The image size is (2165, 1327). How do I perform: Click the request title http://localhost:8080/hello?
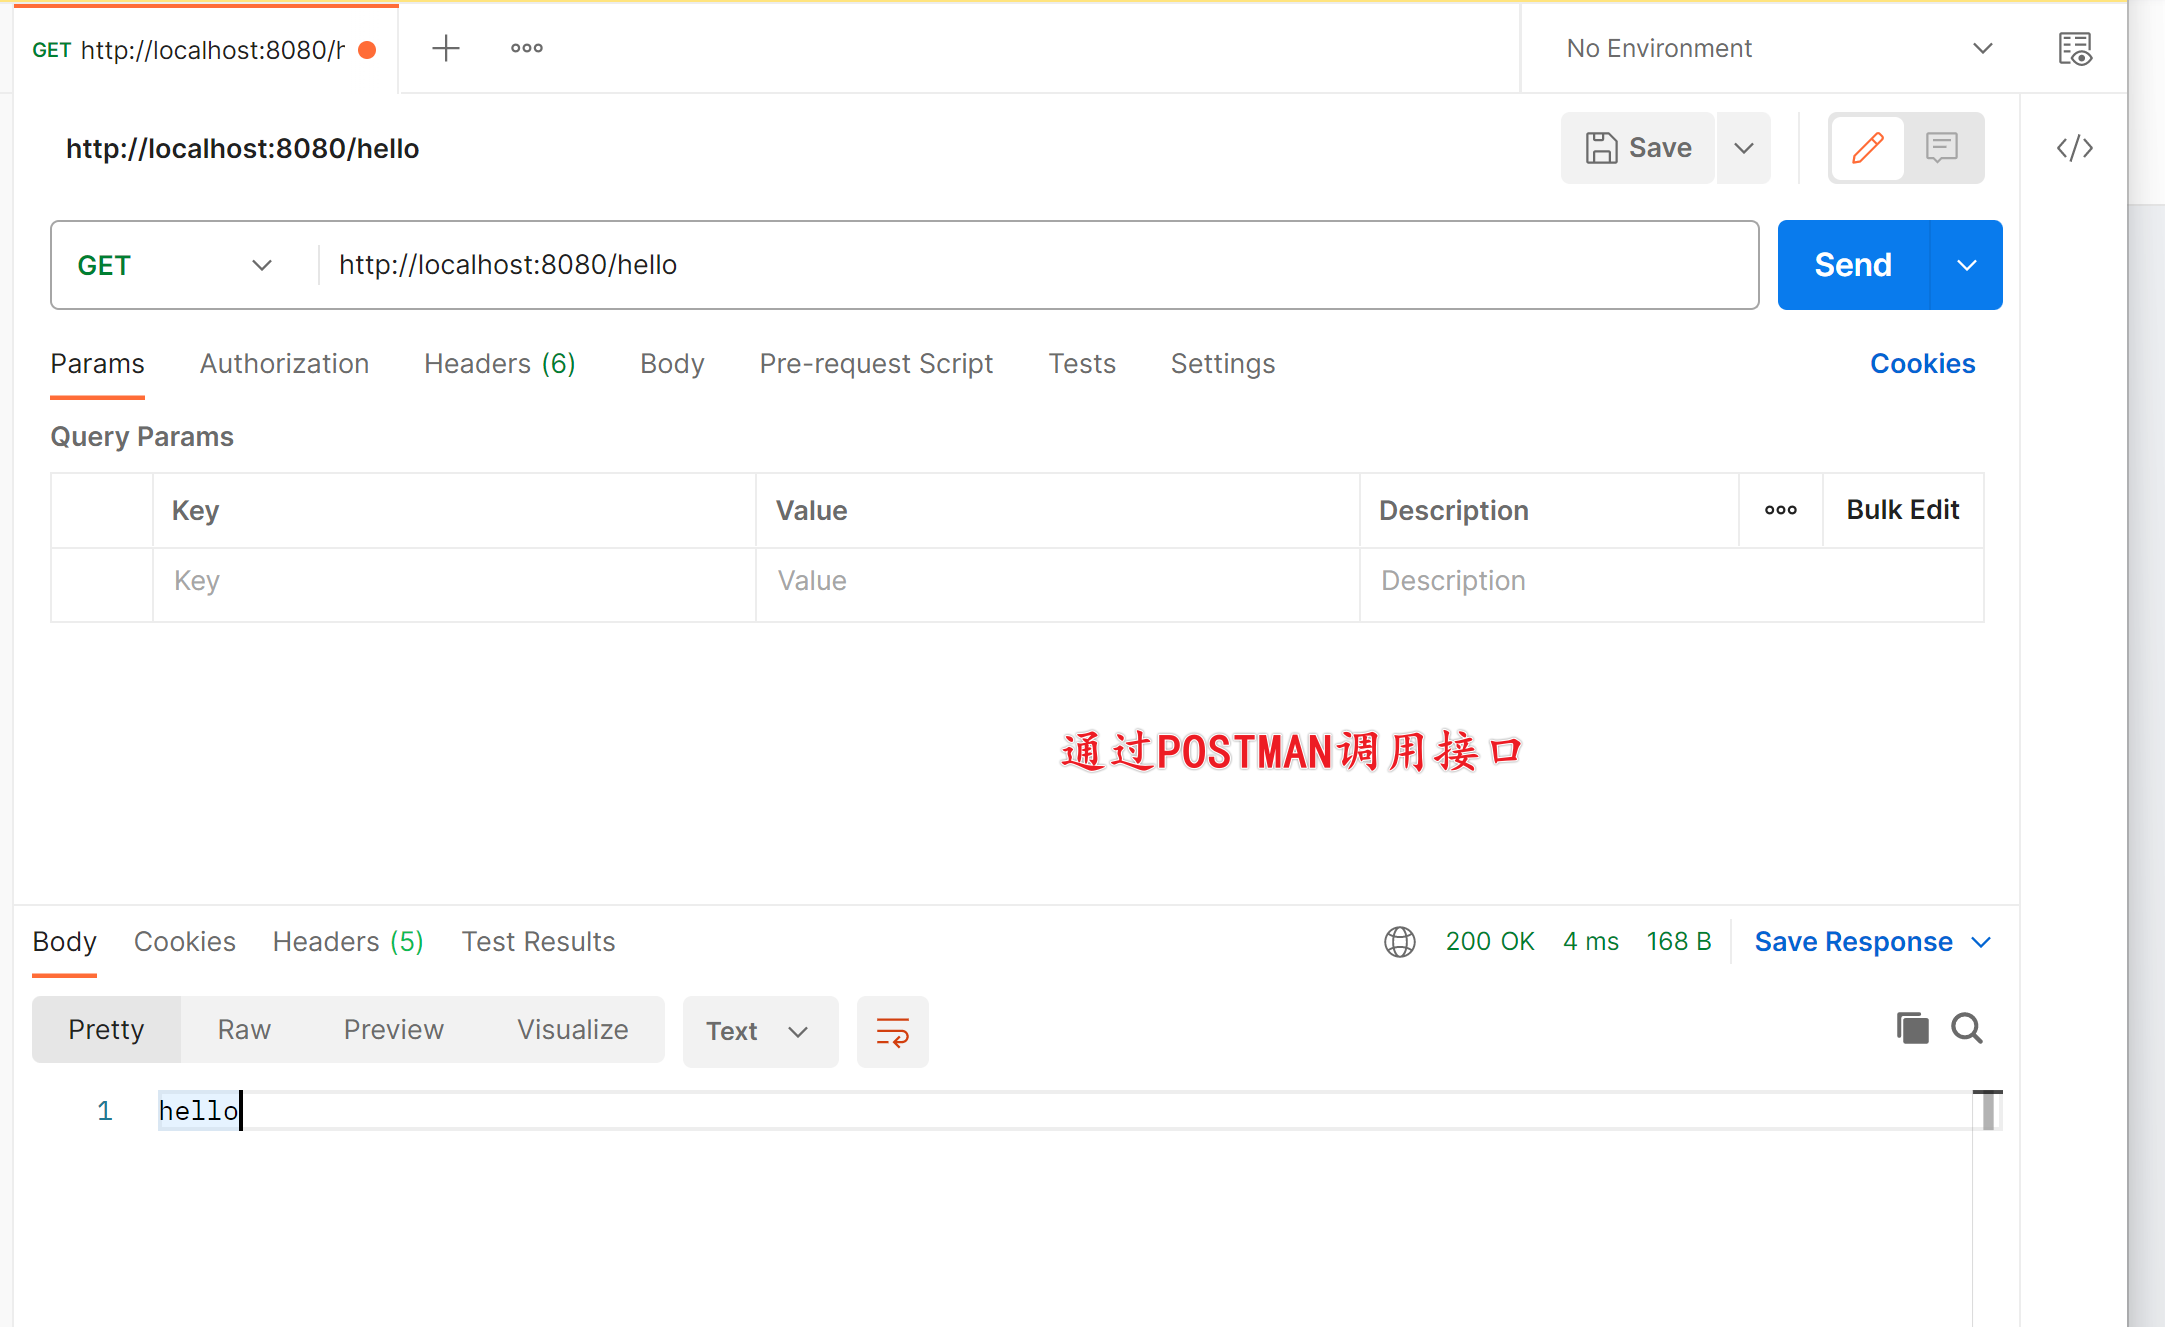coord(242,149)
